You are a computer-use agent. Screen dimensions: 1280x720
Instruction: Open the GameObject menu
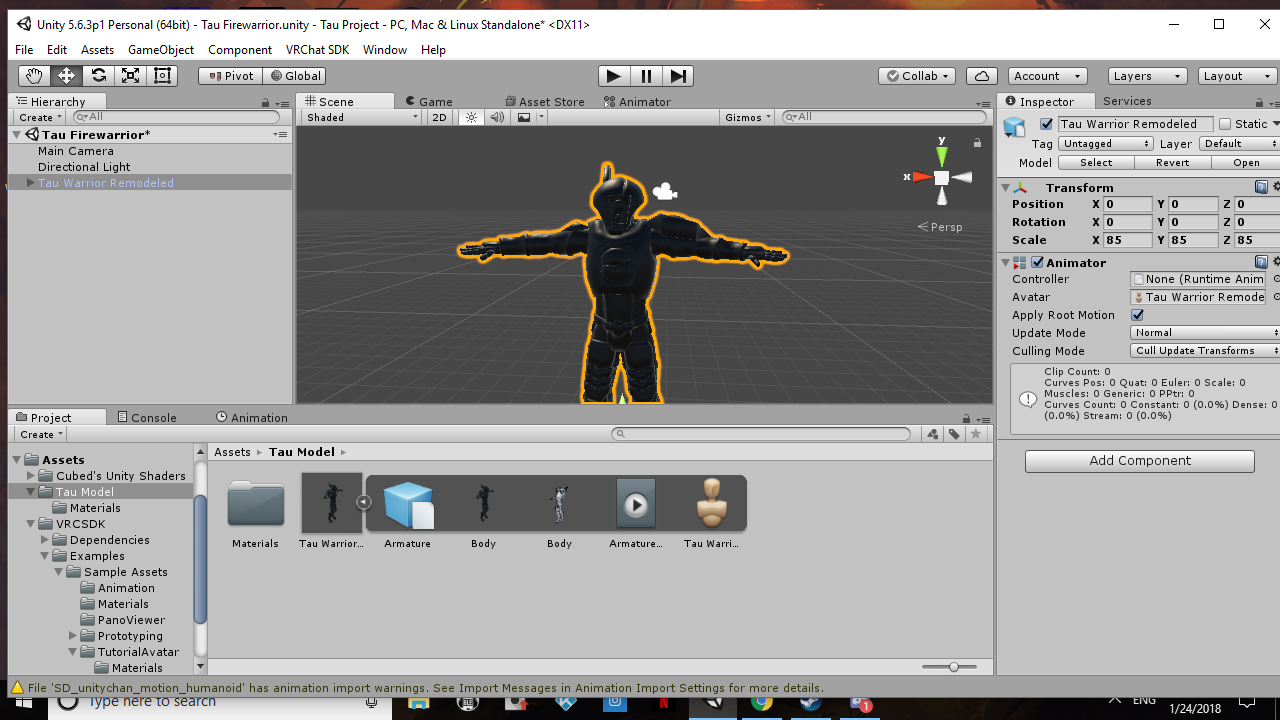161,49
